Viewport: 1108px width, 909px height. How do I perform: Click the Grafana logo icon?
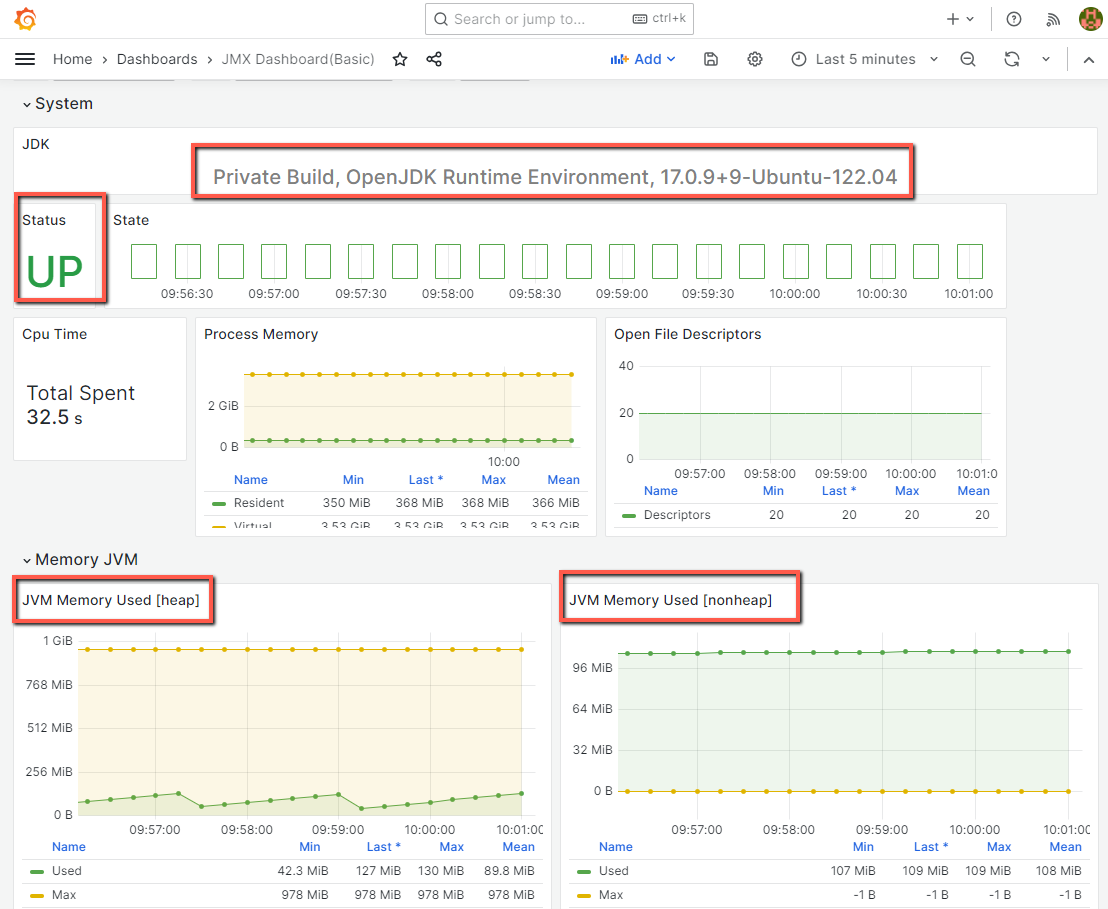(26, 19)
